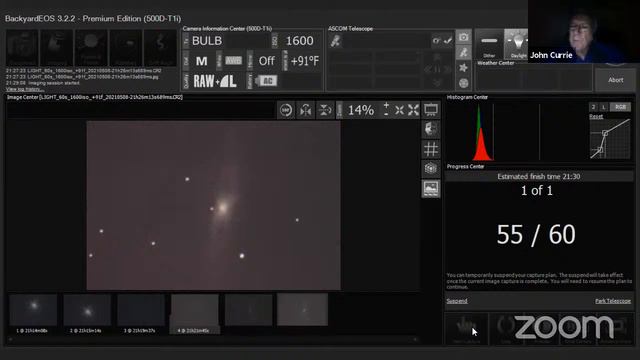Open the fifth dark thumbnail

[x=249, y=310]
